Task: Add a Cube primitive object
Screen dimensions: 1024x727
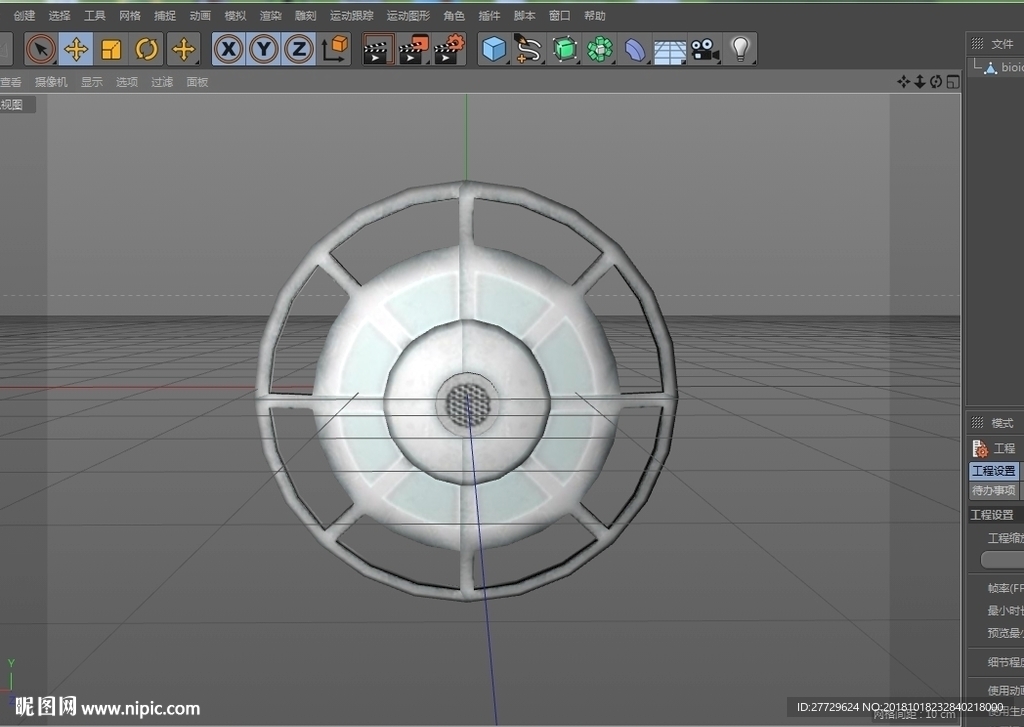Action: tap(494, 49)
